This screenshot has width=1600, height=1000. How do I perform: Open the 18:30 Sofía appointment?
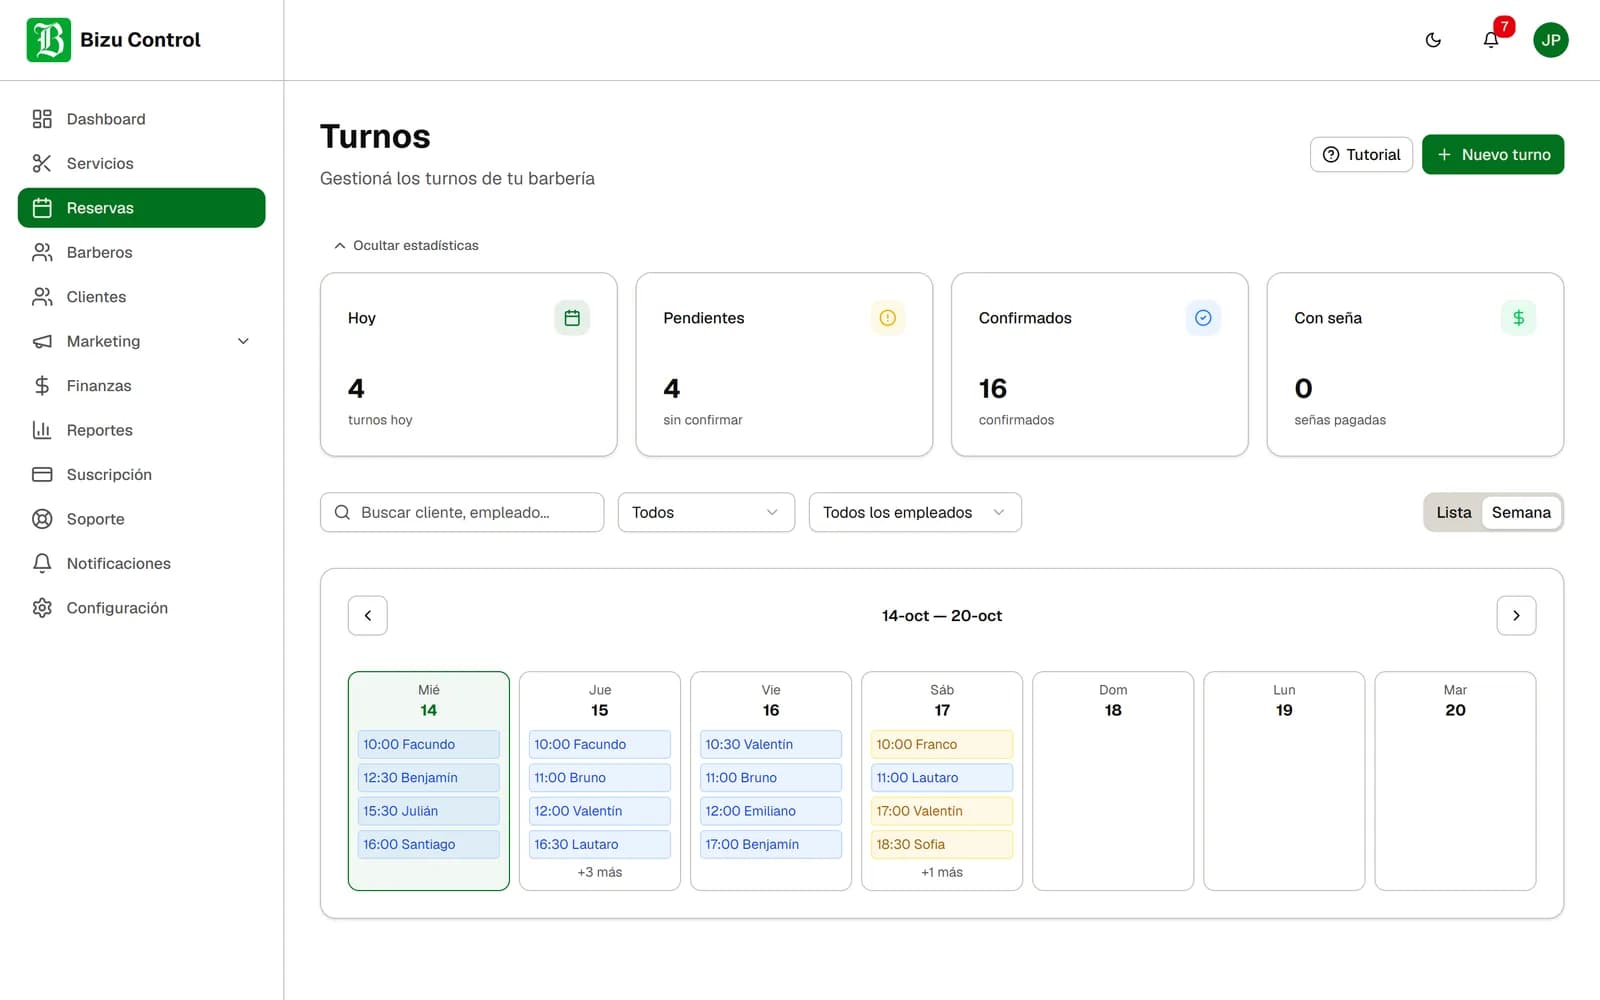click(x=942, y=844)
